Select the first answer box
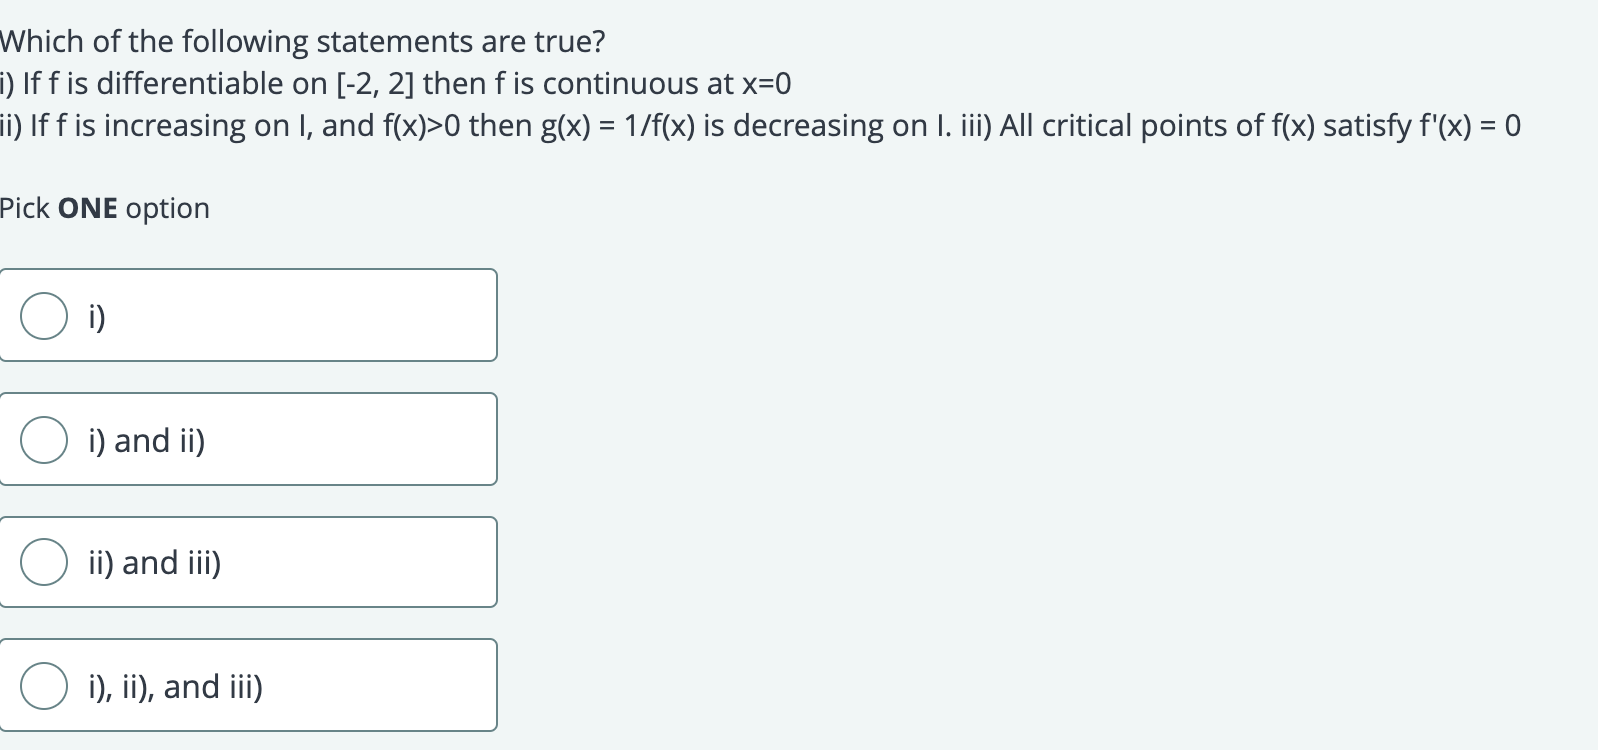1598x750 pixels. [x=248, y=315]
